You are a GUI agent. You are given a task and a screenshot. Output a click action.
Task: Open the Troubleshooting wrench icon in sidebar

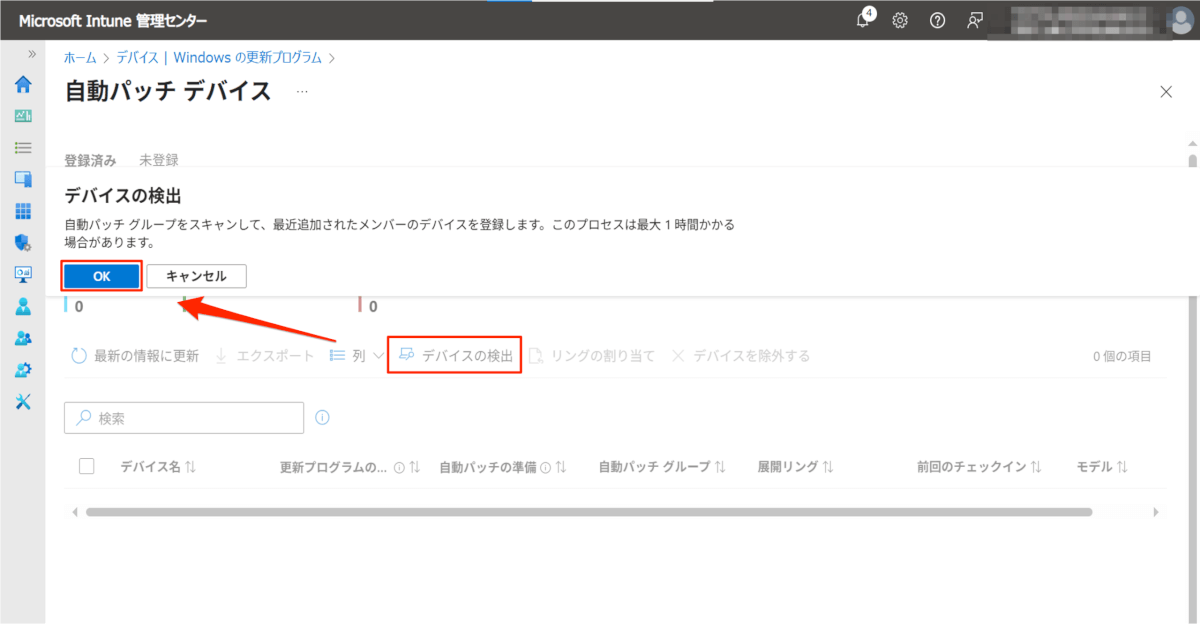[23, 401]
